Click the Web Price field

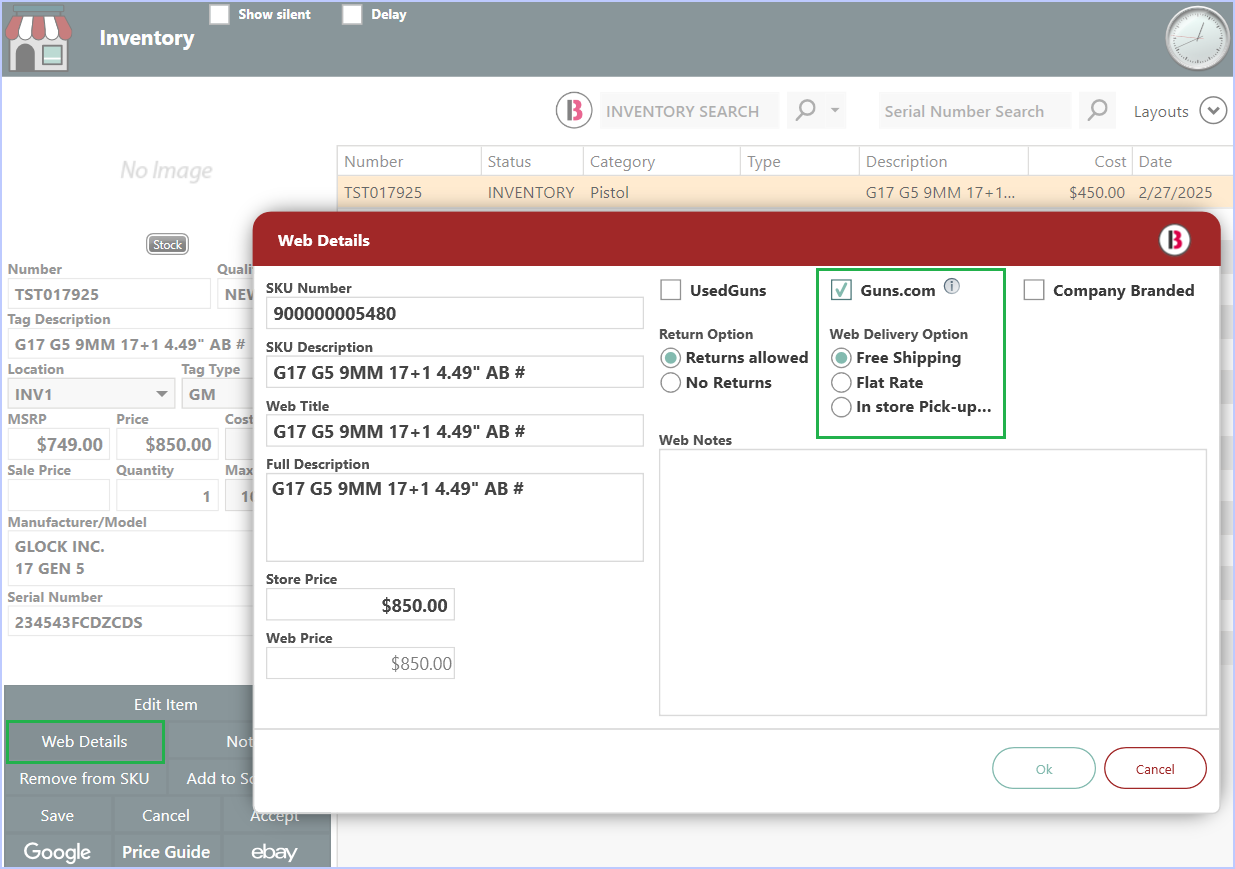(x=360, y=663)
